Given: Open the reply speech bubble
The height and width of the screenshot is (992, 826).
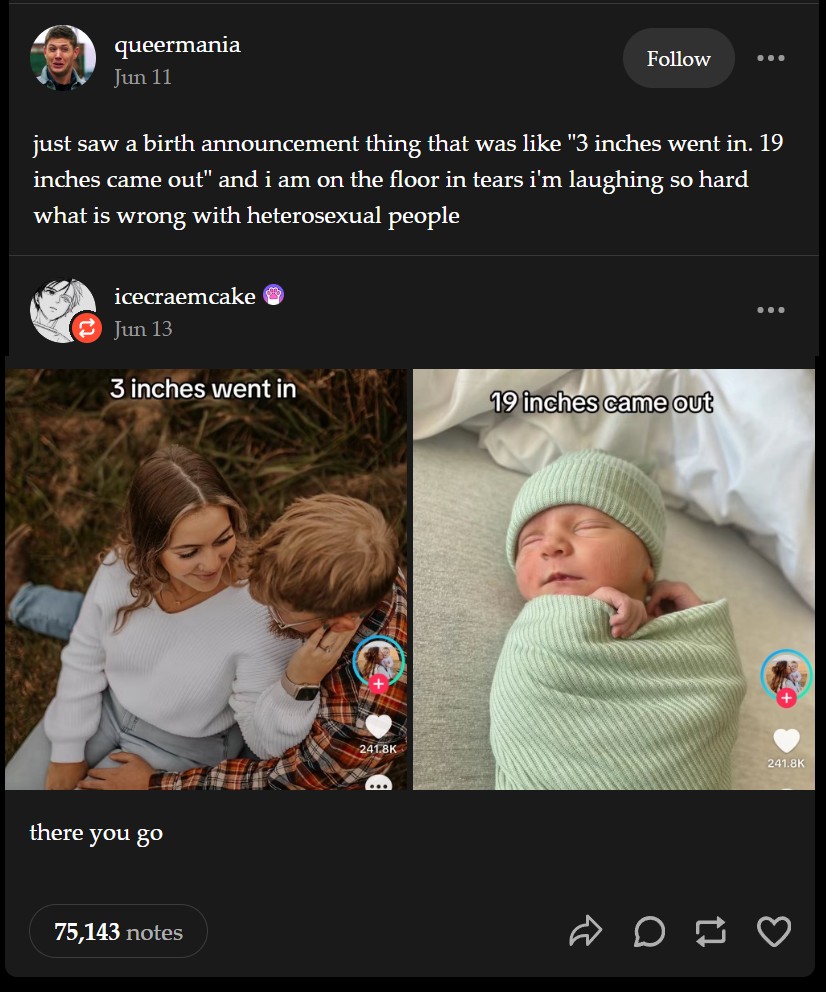Looking at the screenshot, I should pyautogui.click(x=649, y=931).
